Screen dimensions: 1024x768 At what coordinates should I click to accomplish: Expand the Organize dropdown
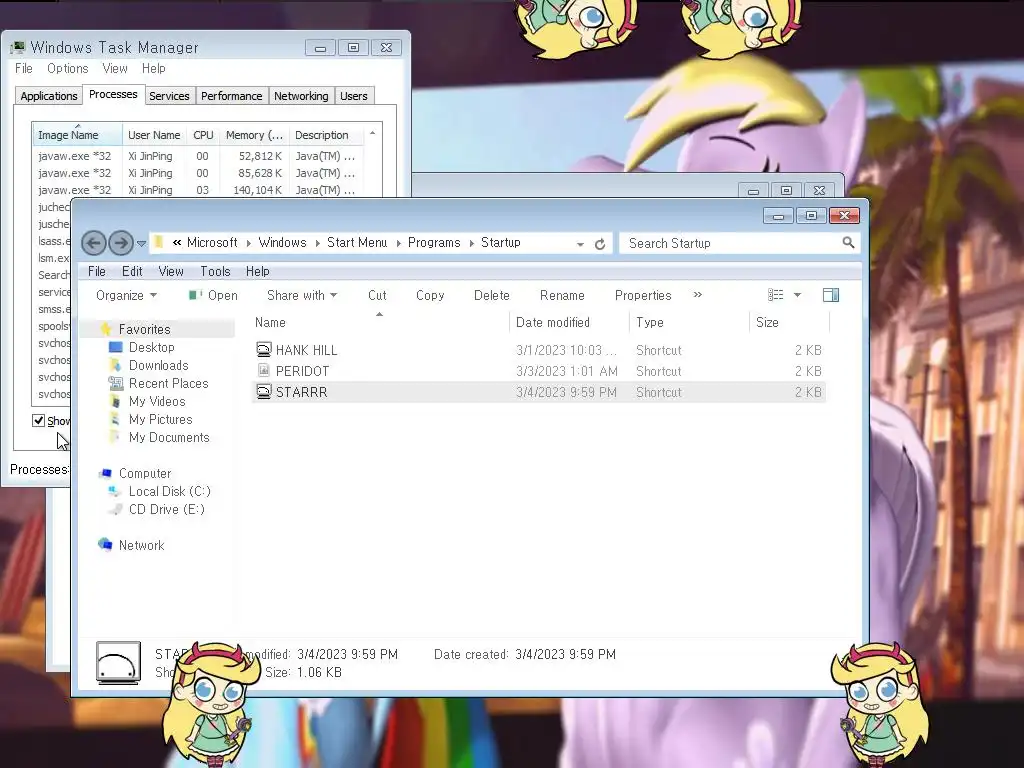pyautogui.click(x=127, y=295)
